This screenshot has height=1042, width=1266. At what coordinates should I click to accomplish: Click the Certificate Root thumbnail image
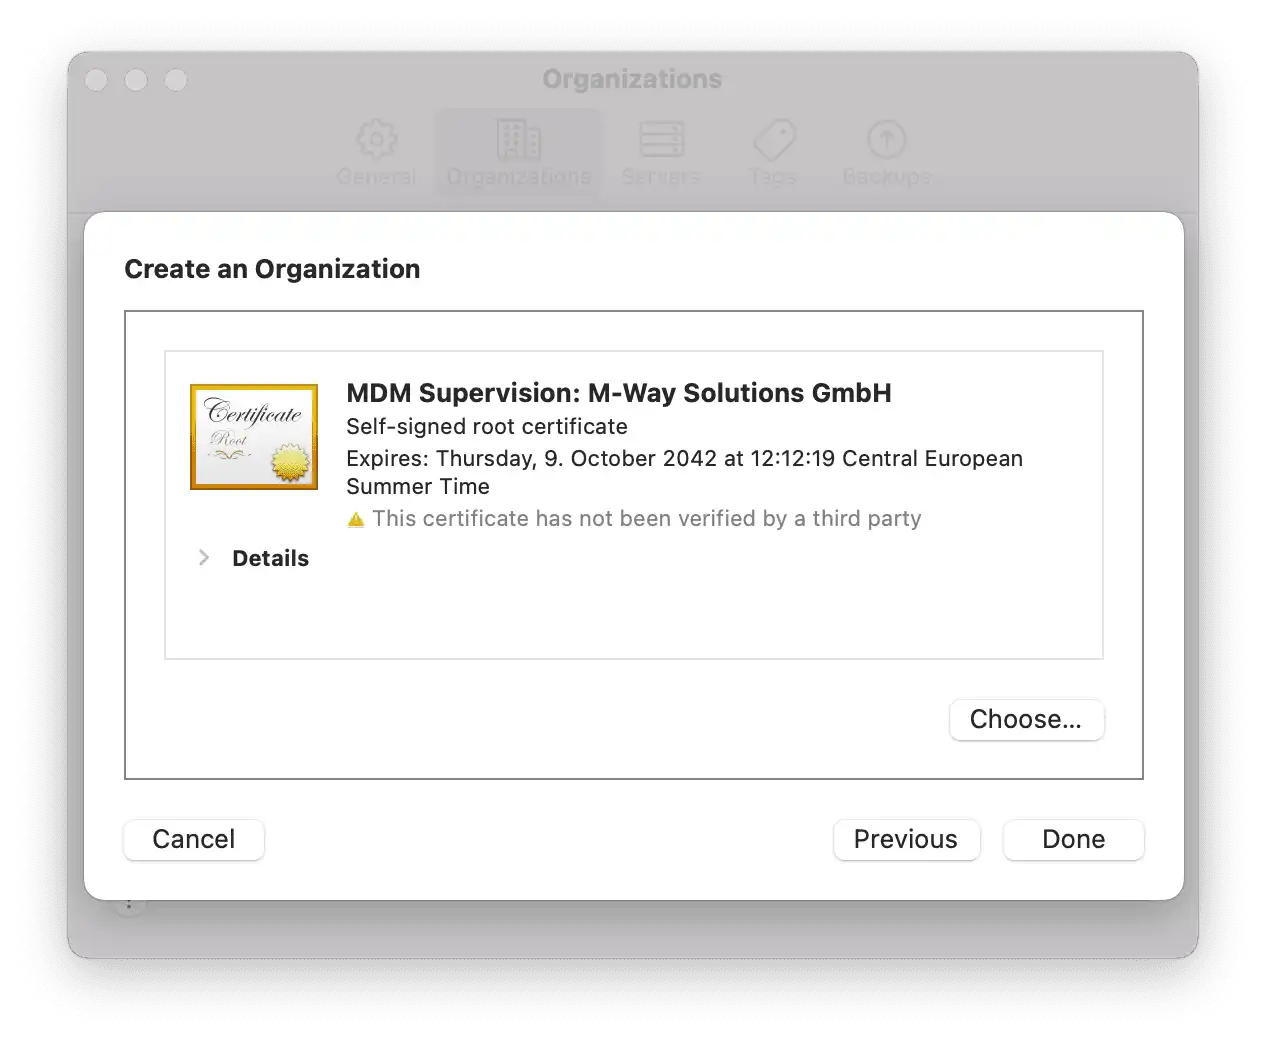254,437
